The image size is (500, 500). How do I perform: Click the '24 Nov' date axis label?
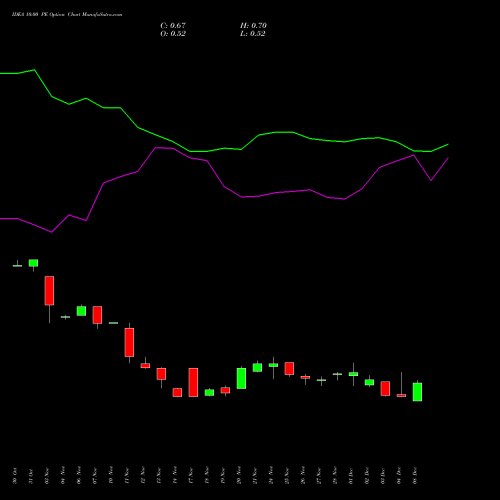271,476
